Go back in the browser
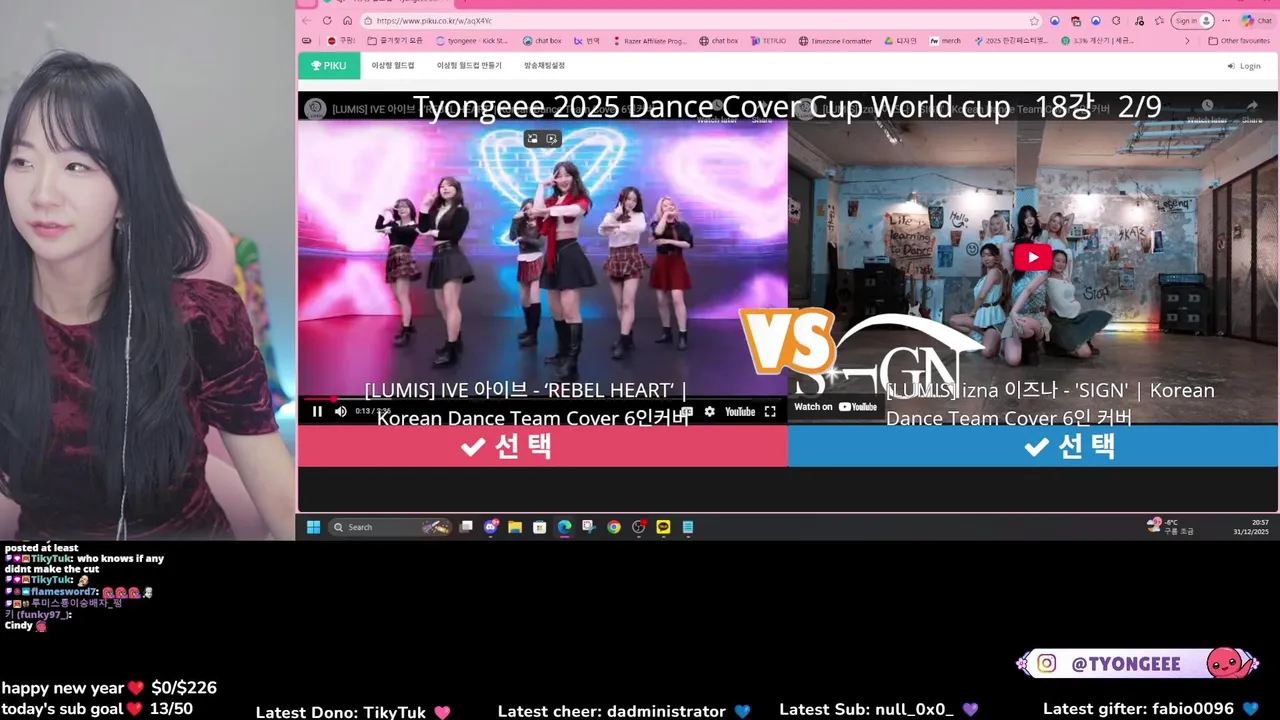The width and height of the screenshot is (1280, 720). [306, 20]
